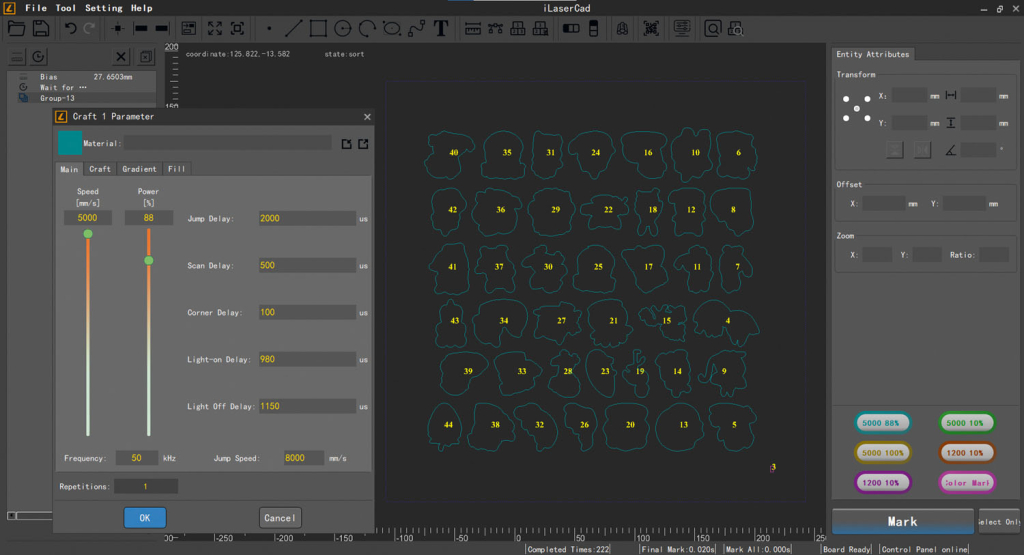The image size is (1024, 555).
Task: Open the File menu
Action: pyautogui.click(x=36, y=8)
